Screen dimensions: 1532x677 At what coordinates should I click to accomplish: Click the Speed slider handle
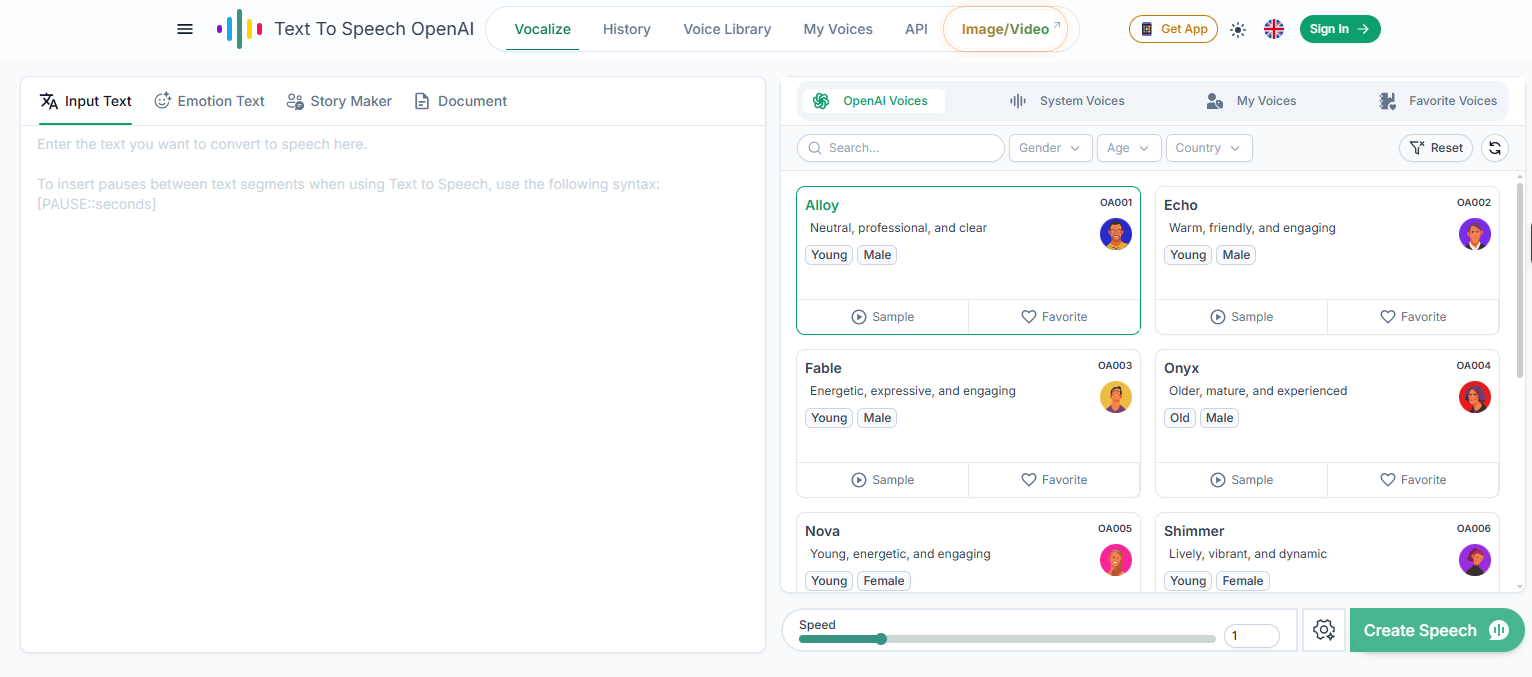(881, 639)
